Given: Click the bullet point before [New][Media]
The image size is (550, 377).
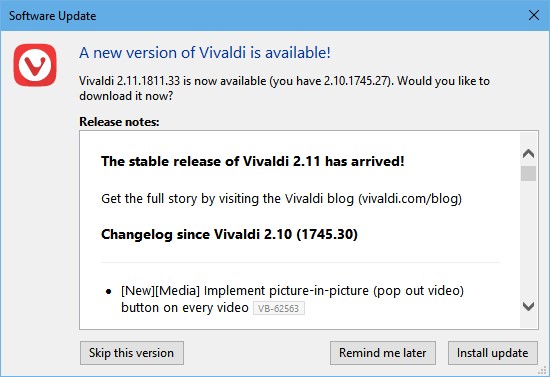Looking at the screenshot, I should click(x=109, y=291).
